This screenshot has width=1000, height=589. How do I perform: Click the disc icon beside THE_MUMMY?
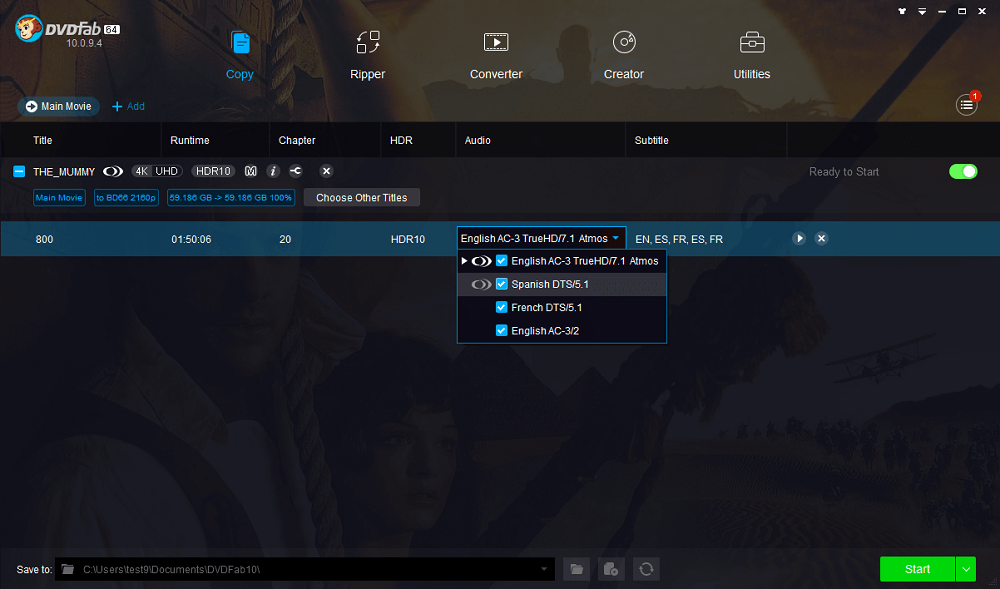click(x=113, y=171)
